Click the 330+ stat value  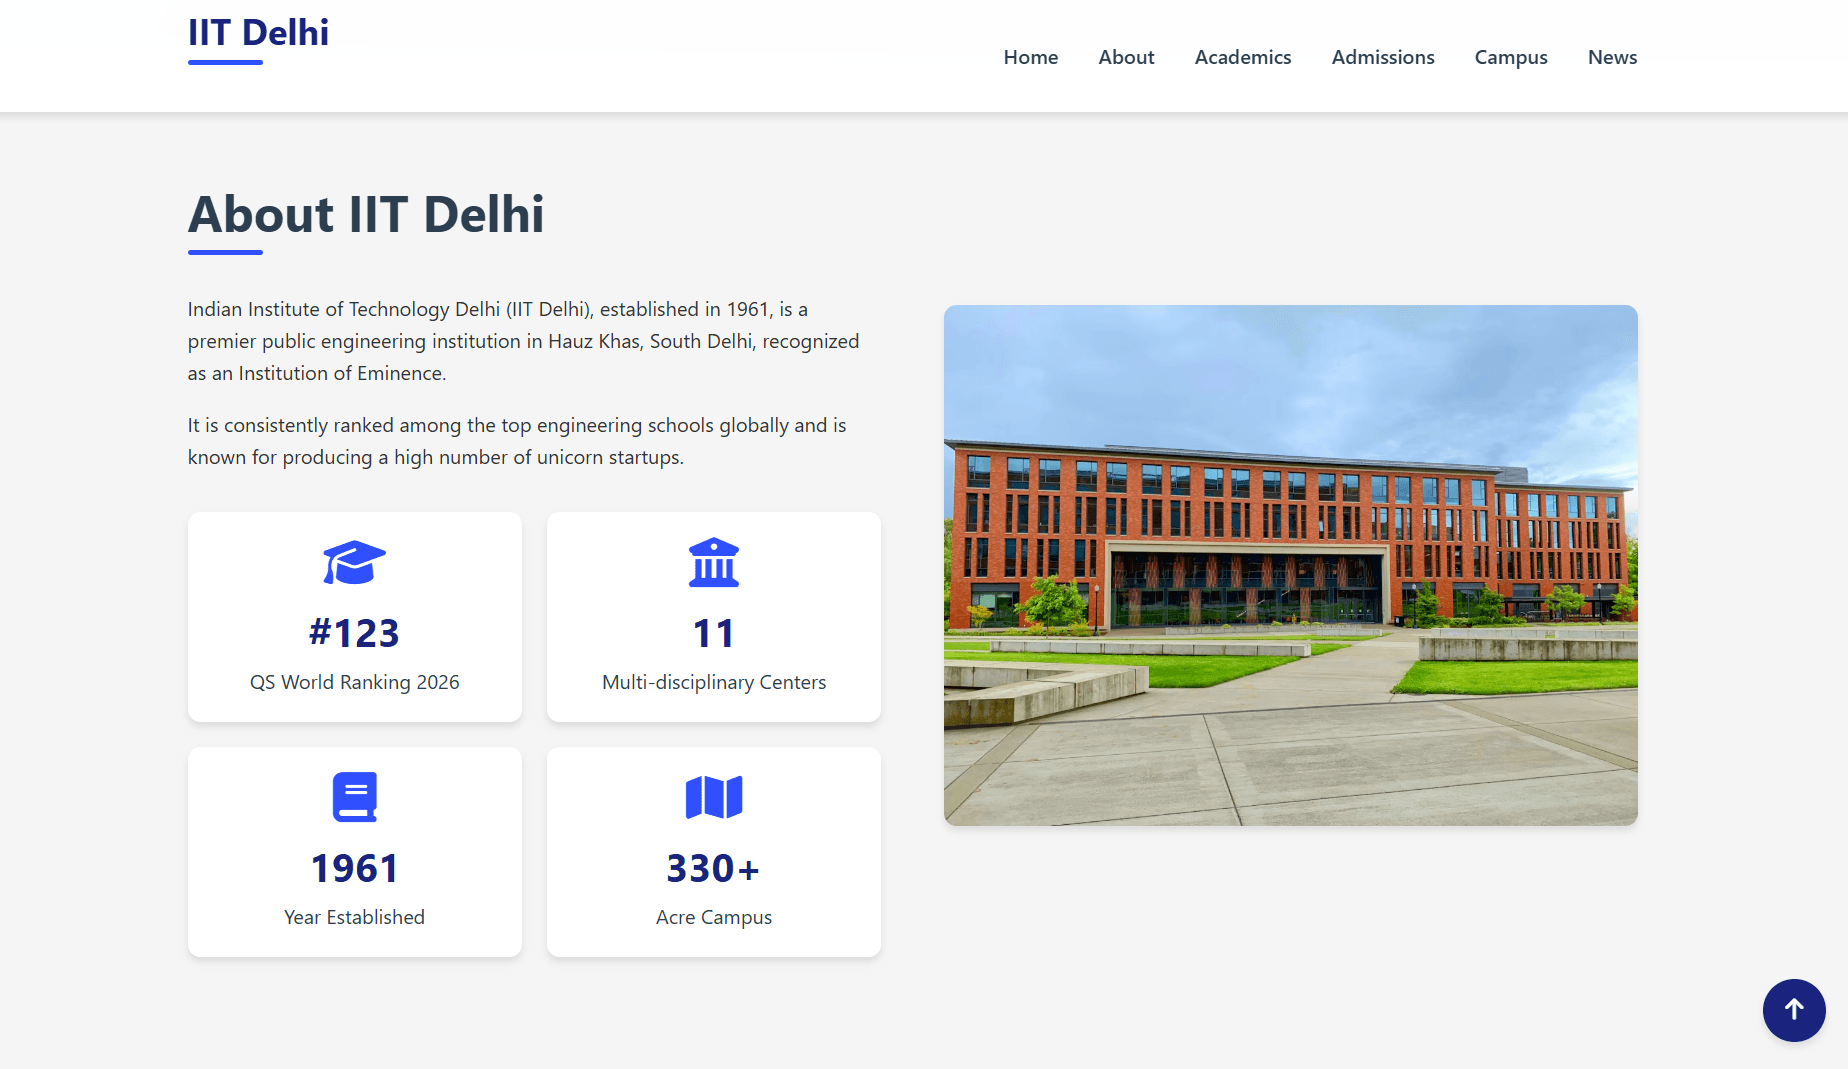click(714, 868)
